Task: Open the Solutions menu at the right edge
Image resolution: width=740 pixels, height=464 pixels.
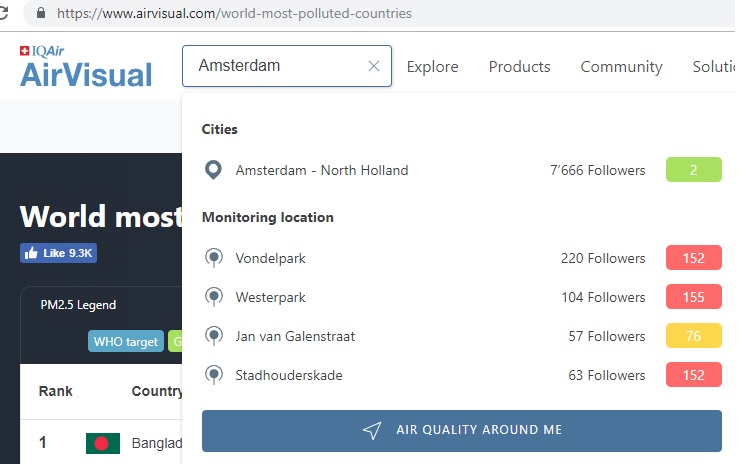Action: pyautogui.click(x=714, y=67)
